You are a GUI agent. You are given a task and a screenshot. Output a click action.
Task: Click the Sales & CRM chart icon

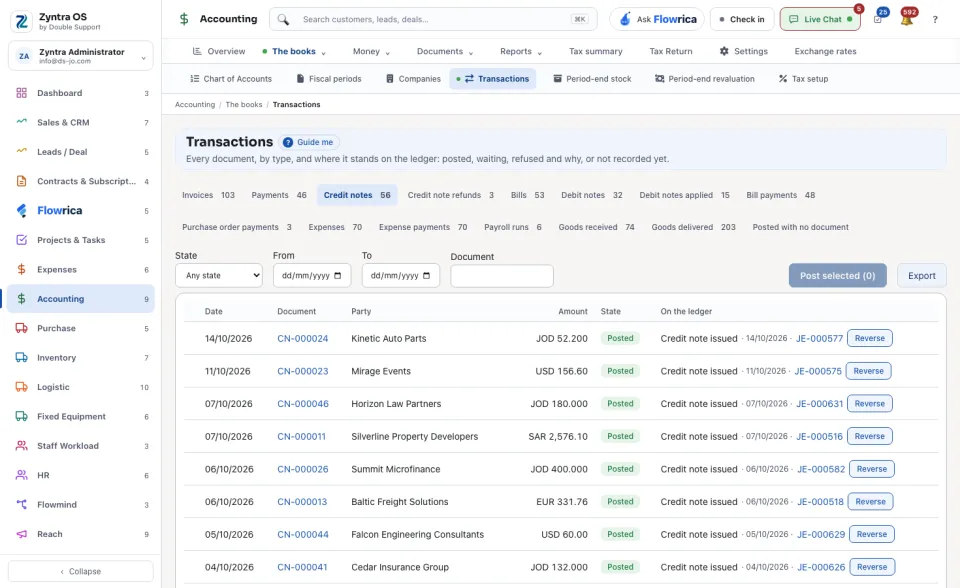(21, 122)
